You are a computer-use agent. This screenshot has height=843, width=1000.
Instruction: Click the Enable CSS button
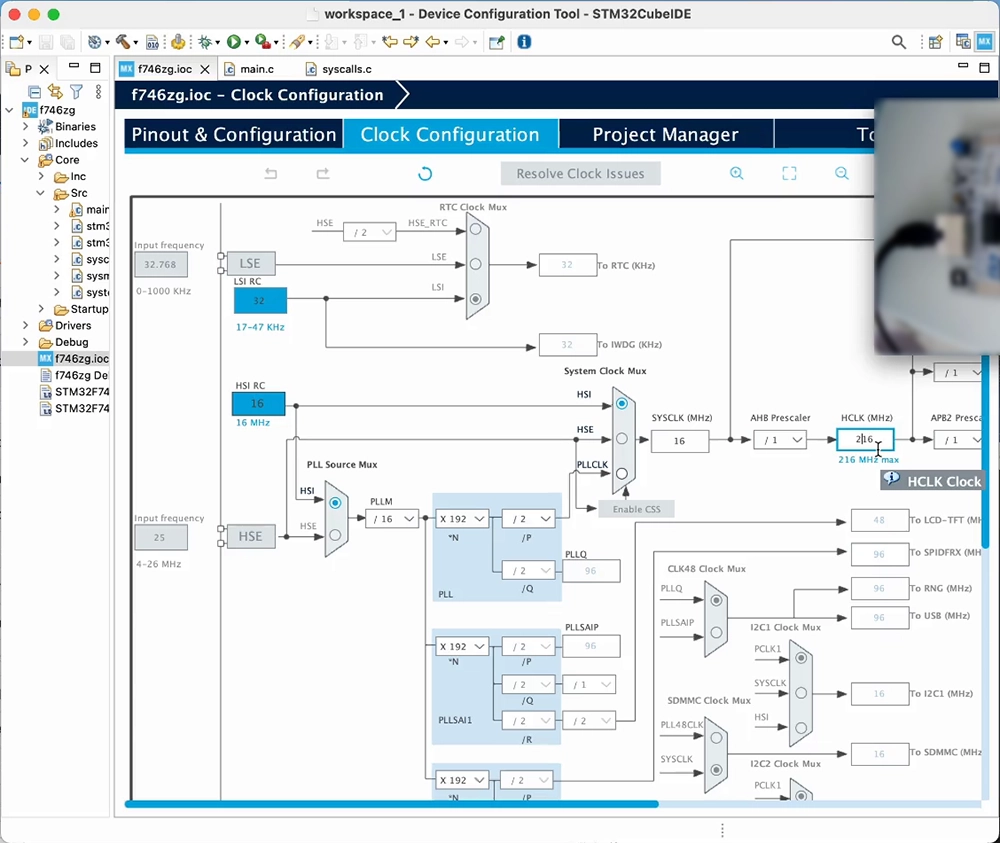click(x=636, y=509)
